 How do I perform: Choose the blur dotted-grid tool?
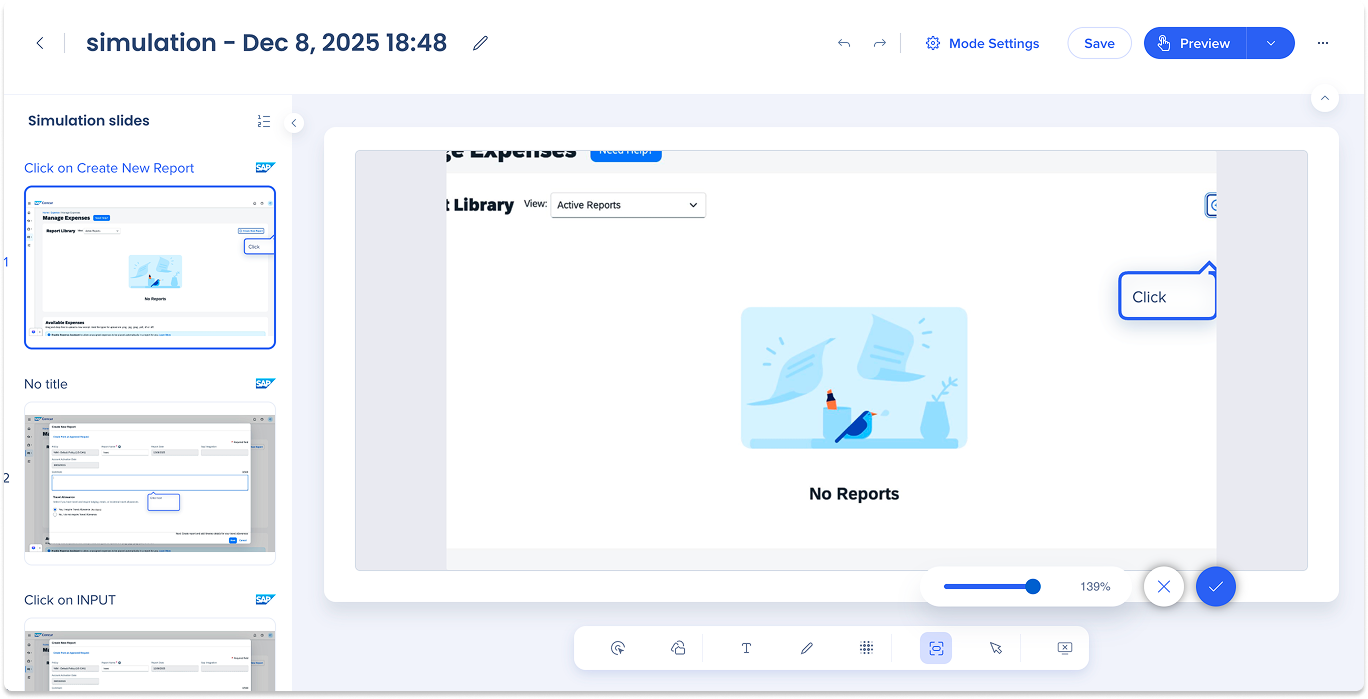coord(866,648)
